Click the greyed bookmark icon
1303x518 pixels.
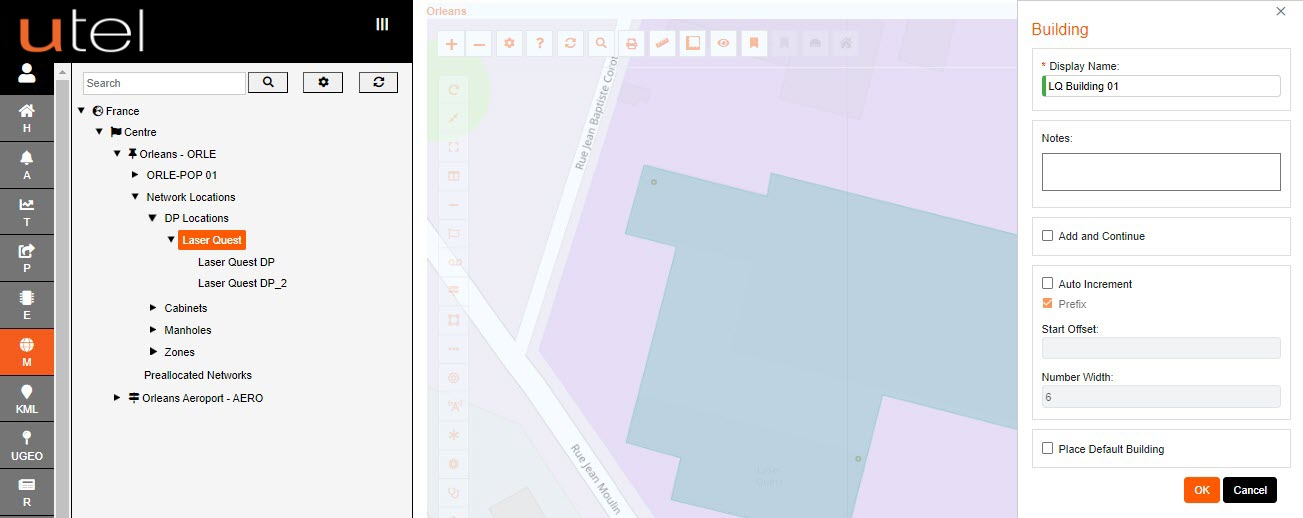[785, 44]
